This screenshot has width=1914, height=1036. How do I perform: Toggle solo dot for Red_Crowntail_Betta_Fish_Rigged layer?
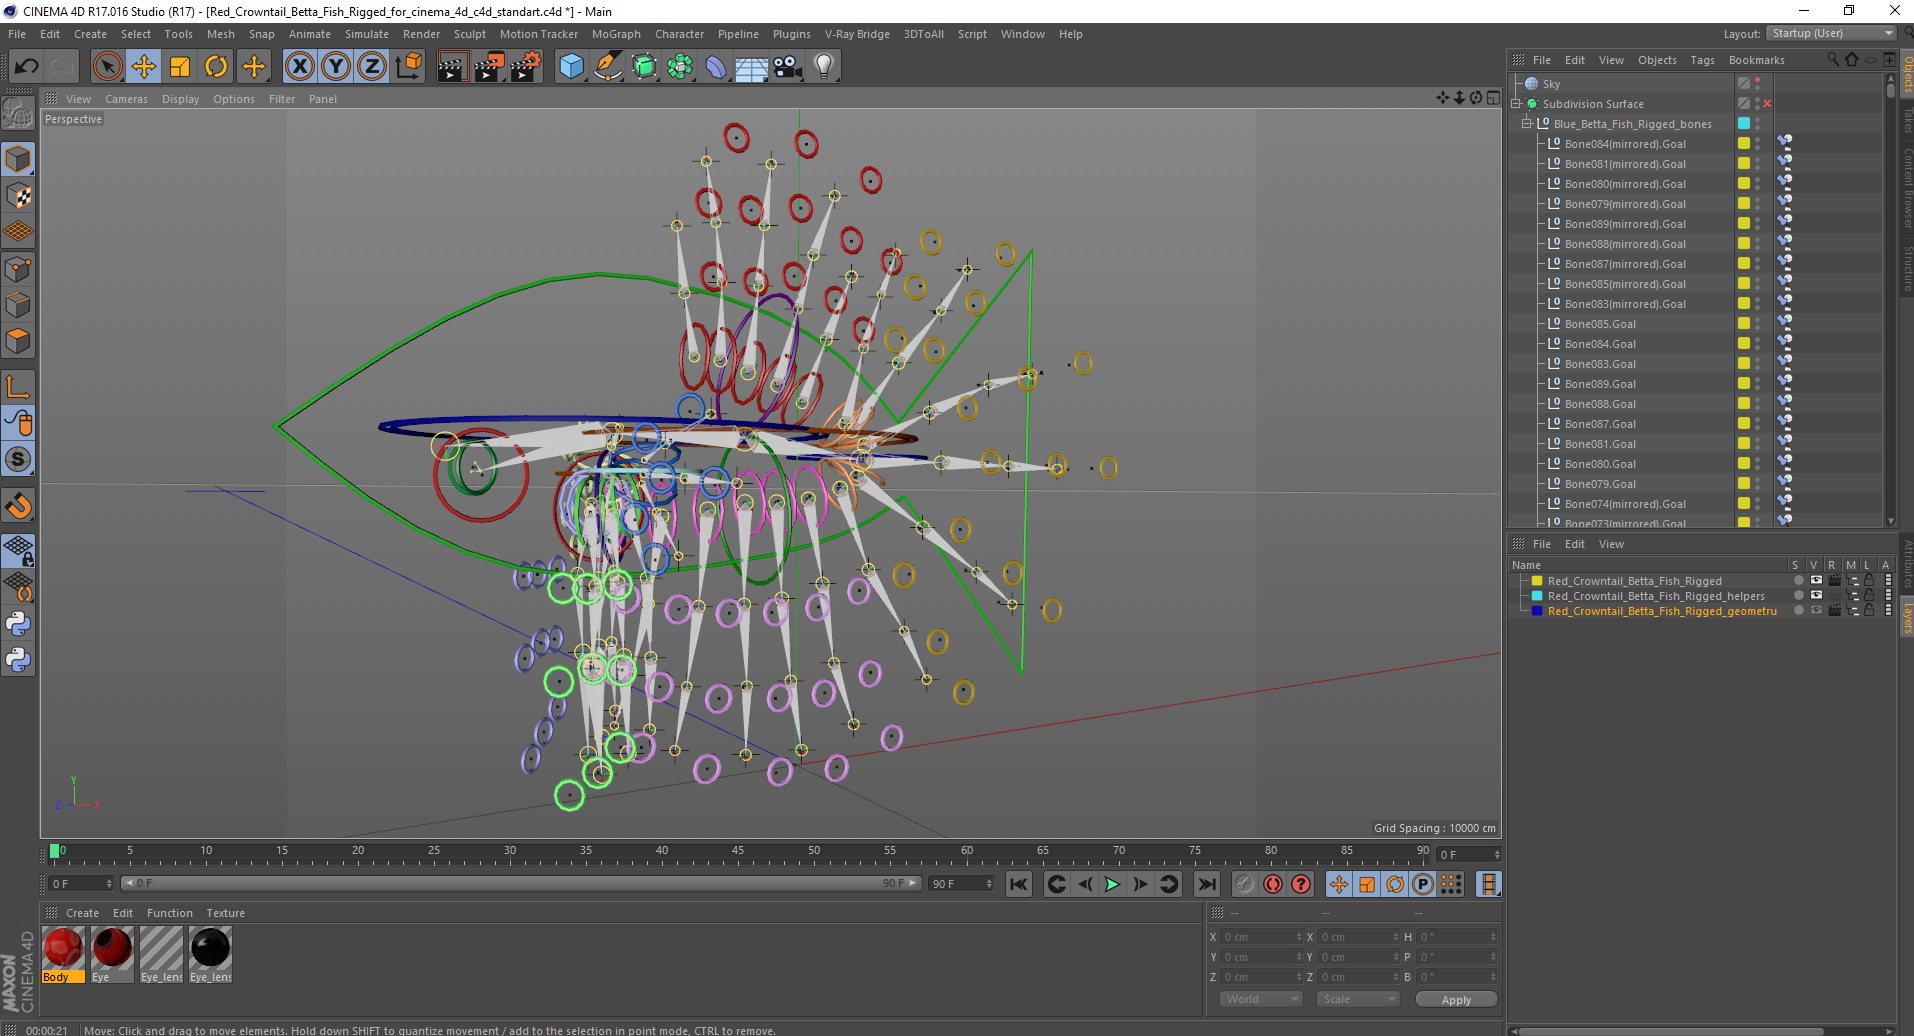[1798, 580]
